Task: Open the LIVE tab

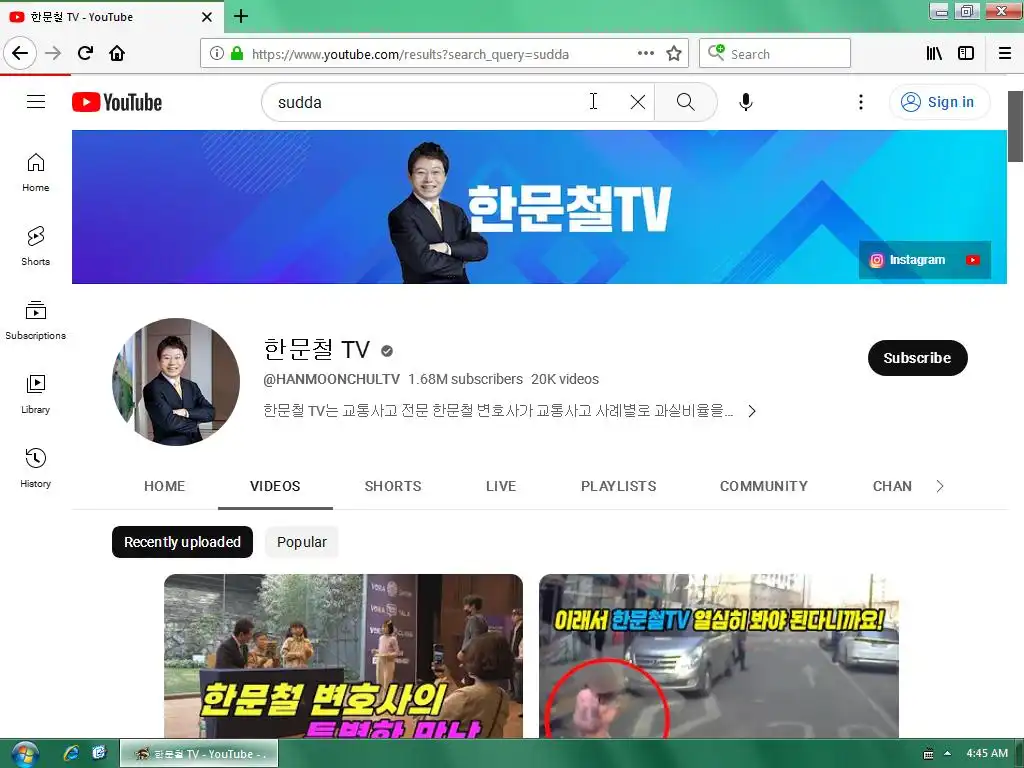Action: (501, 487)
